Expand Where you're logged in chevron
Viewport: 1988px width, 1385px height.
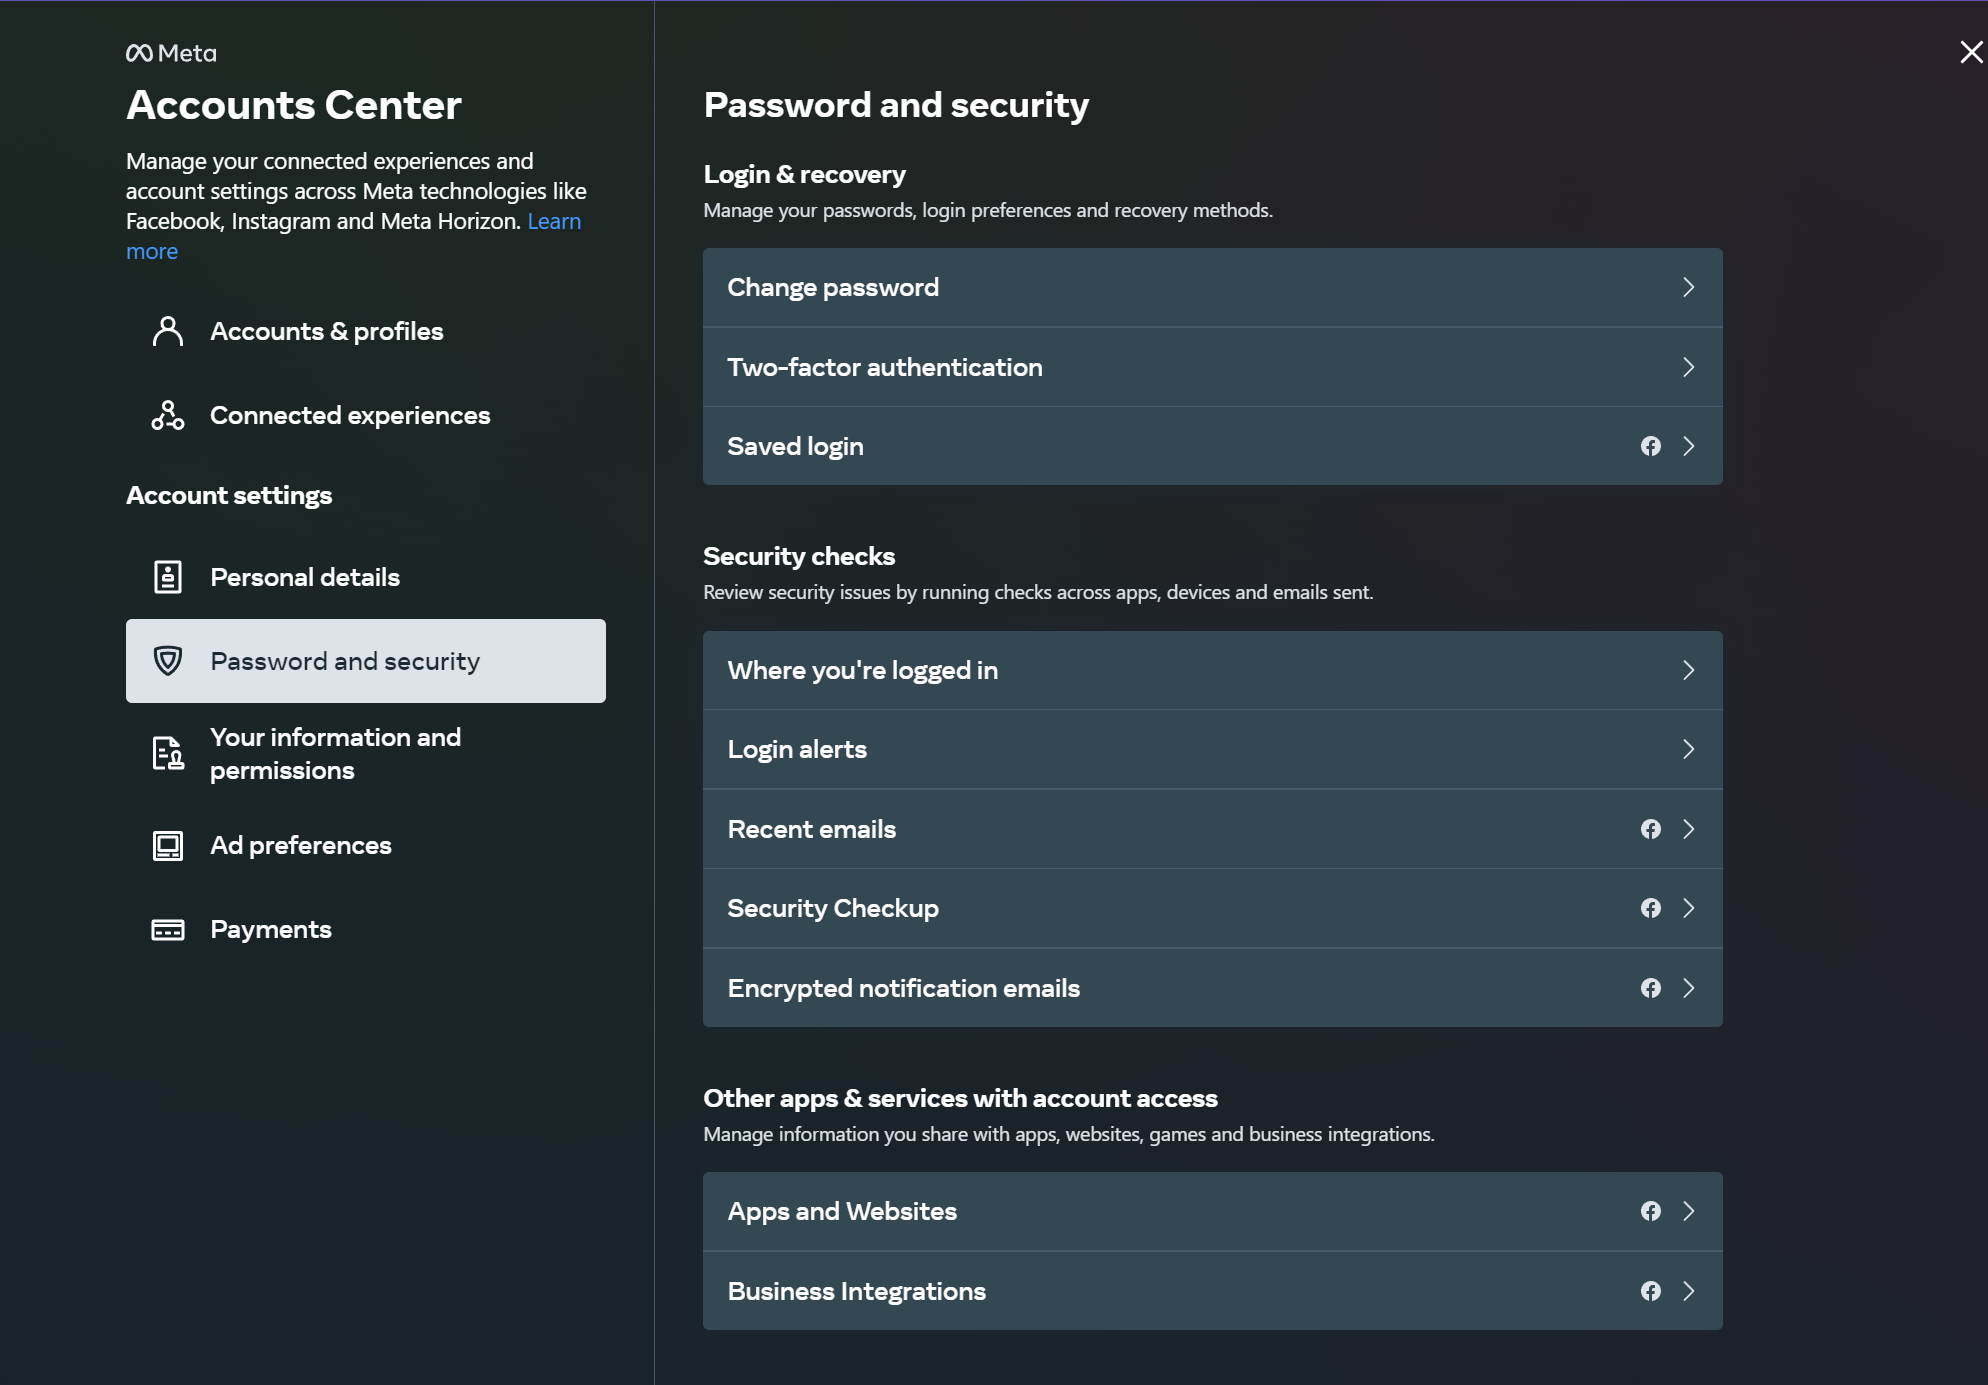[1689, 670]
